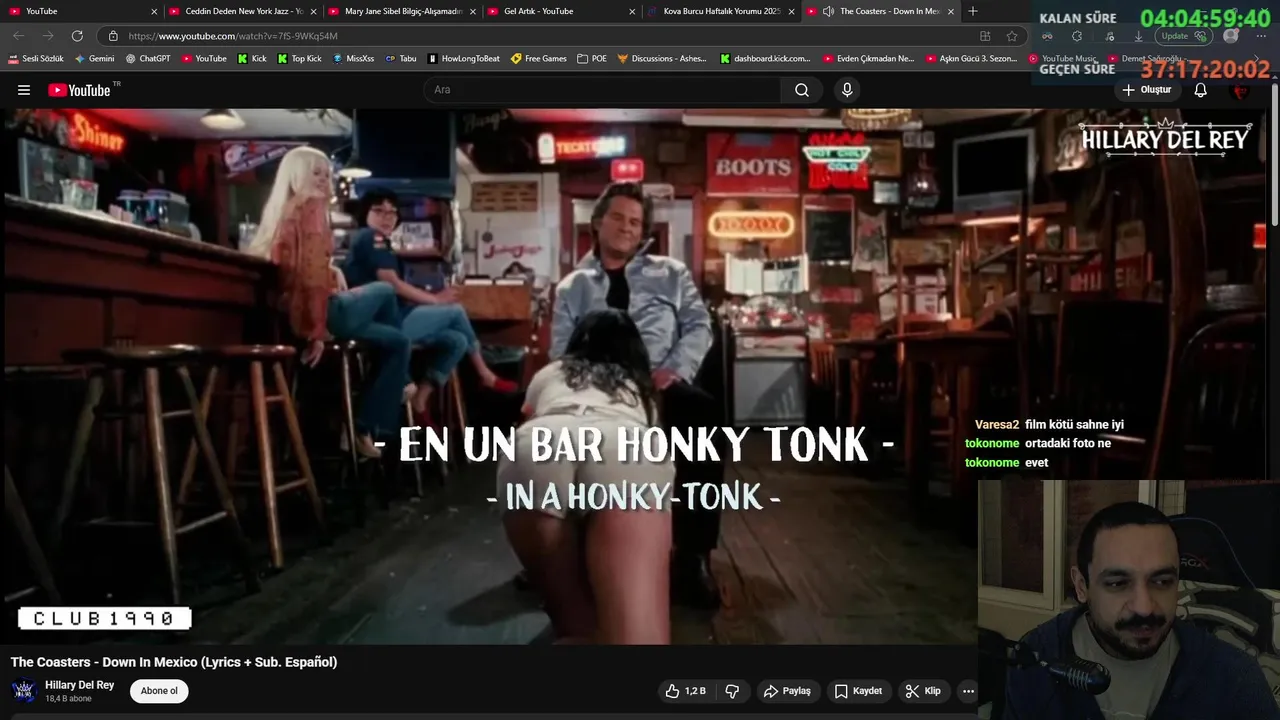Open the Top Kick bookmark
Image resolution: width=1280 pixels, height=720 pixels.
[x=299, y=59]
